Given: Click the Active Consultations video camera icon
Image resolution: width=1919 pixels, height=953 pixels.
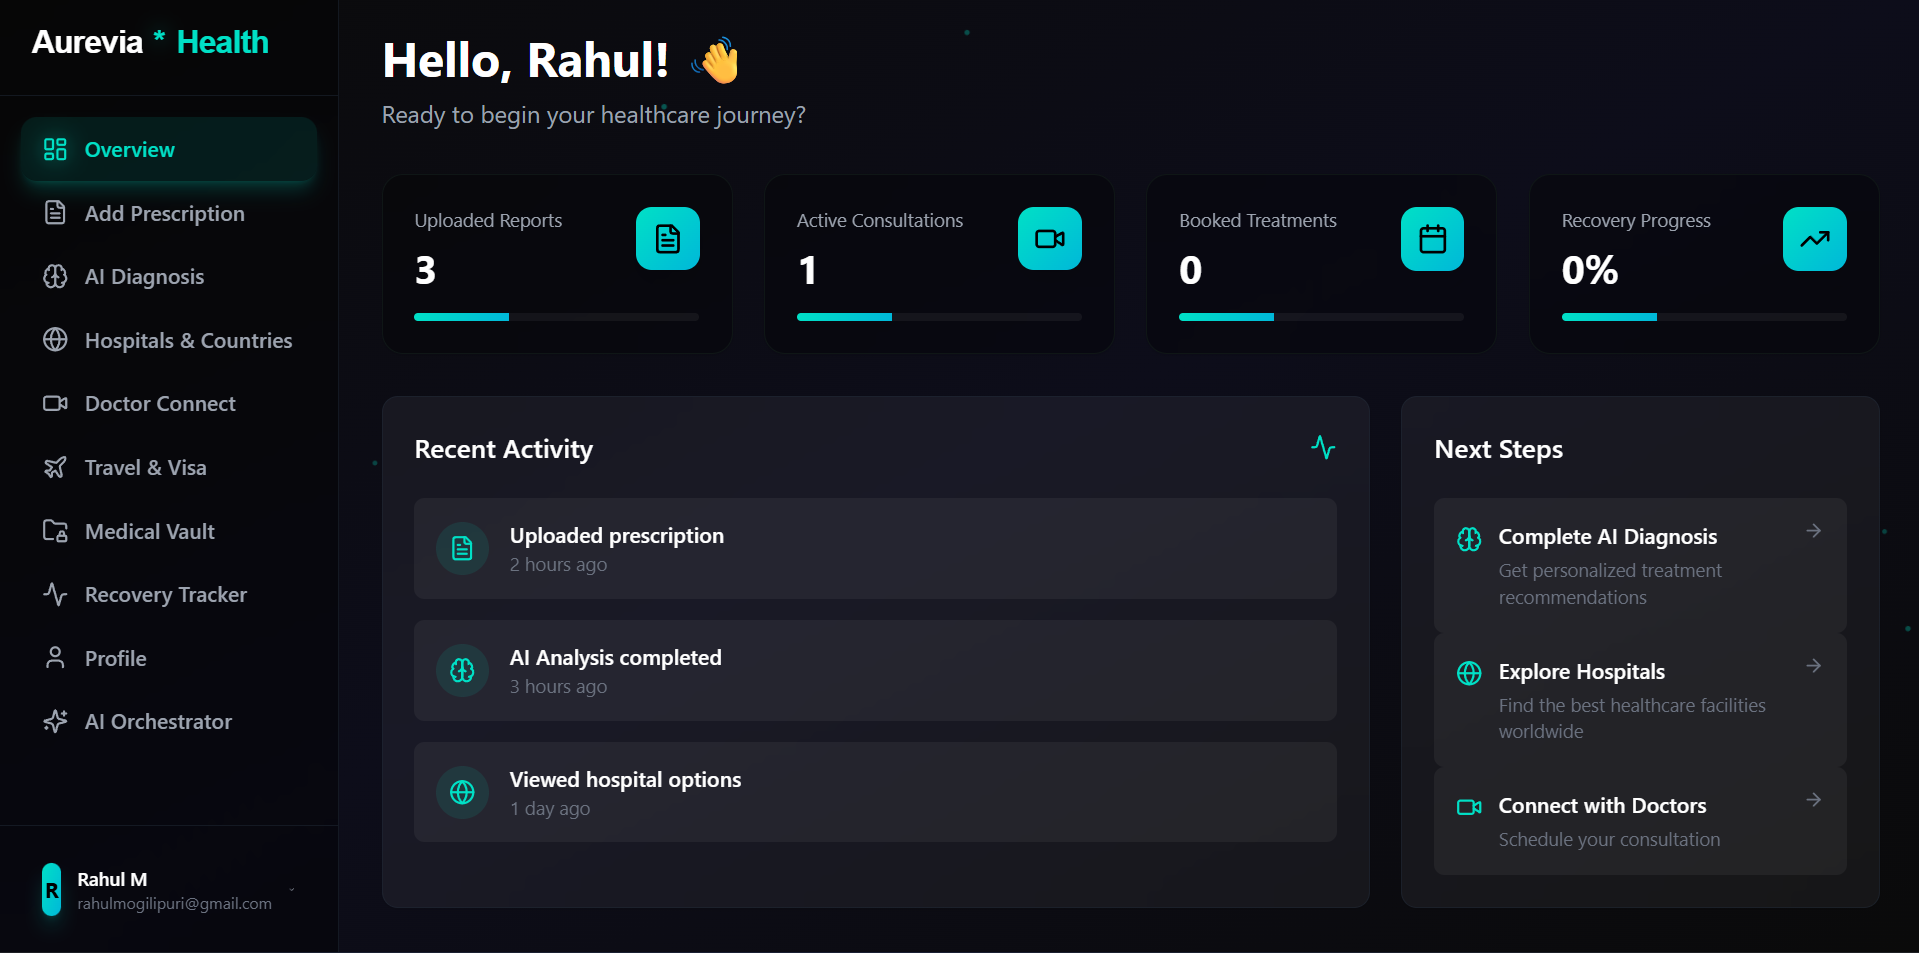Looking at the screenshot, I should [1049, 239].
